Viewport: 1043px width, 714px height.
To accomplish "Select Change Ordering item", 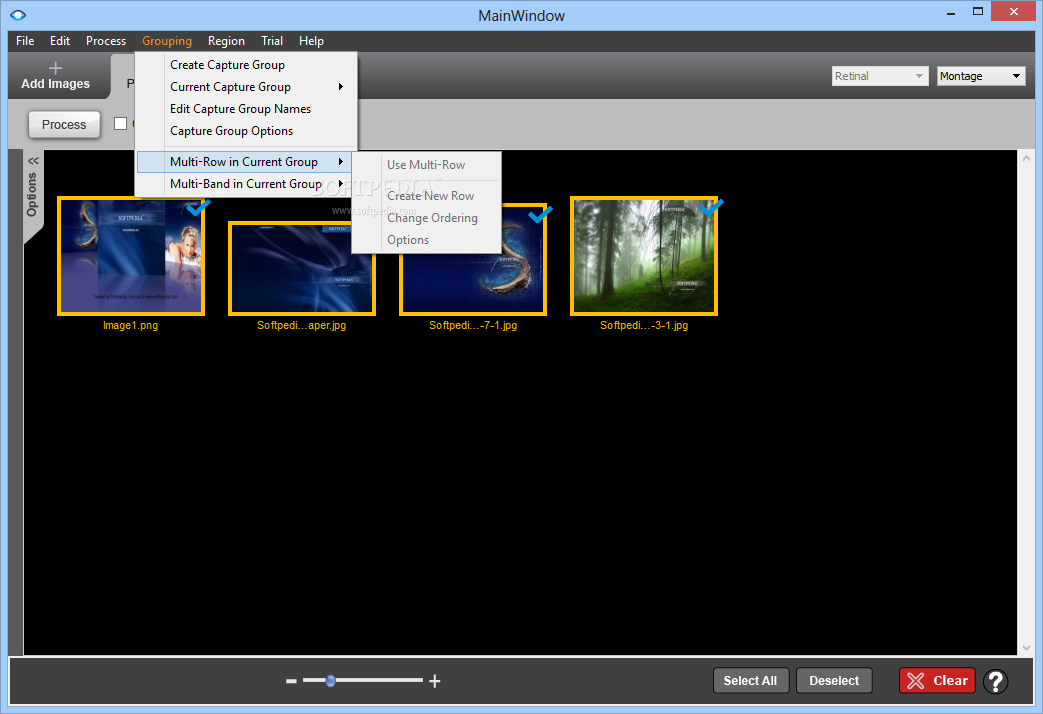I will [x=426, y=218].
